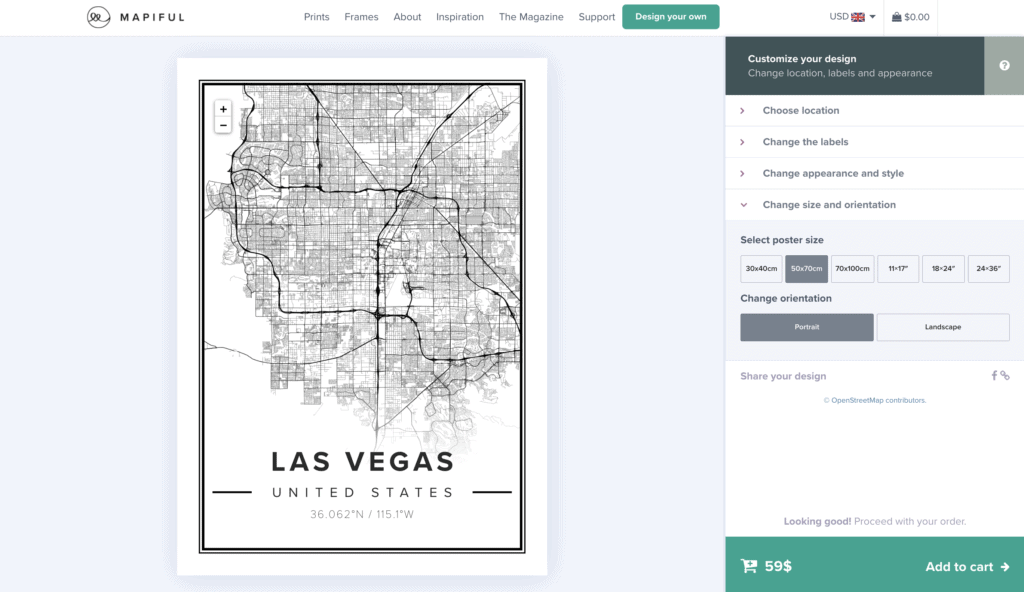Open The Magazine page

pyautogui.click(x=531, y=17)
